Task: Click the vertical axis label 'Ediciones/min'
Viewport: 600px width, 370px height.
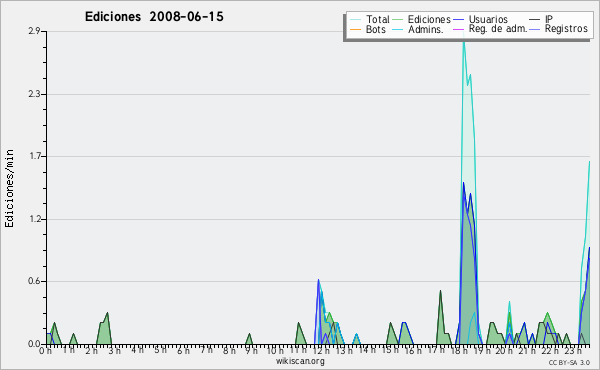Action: point(9,188)
